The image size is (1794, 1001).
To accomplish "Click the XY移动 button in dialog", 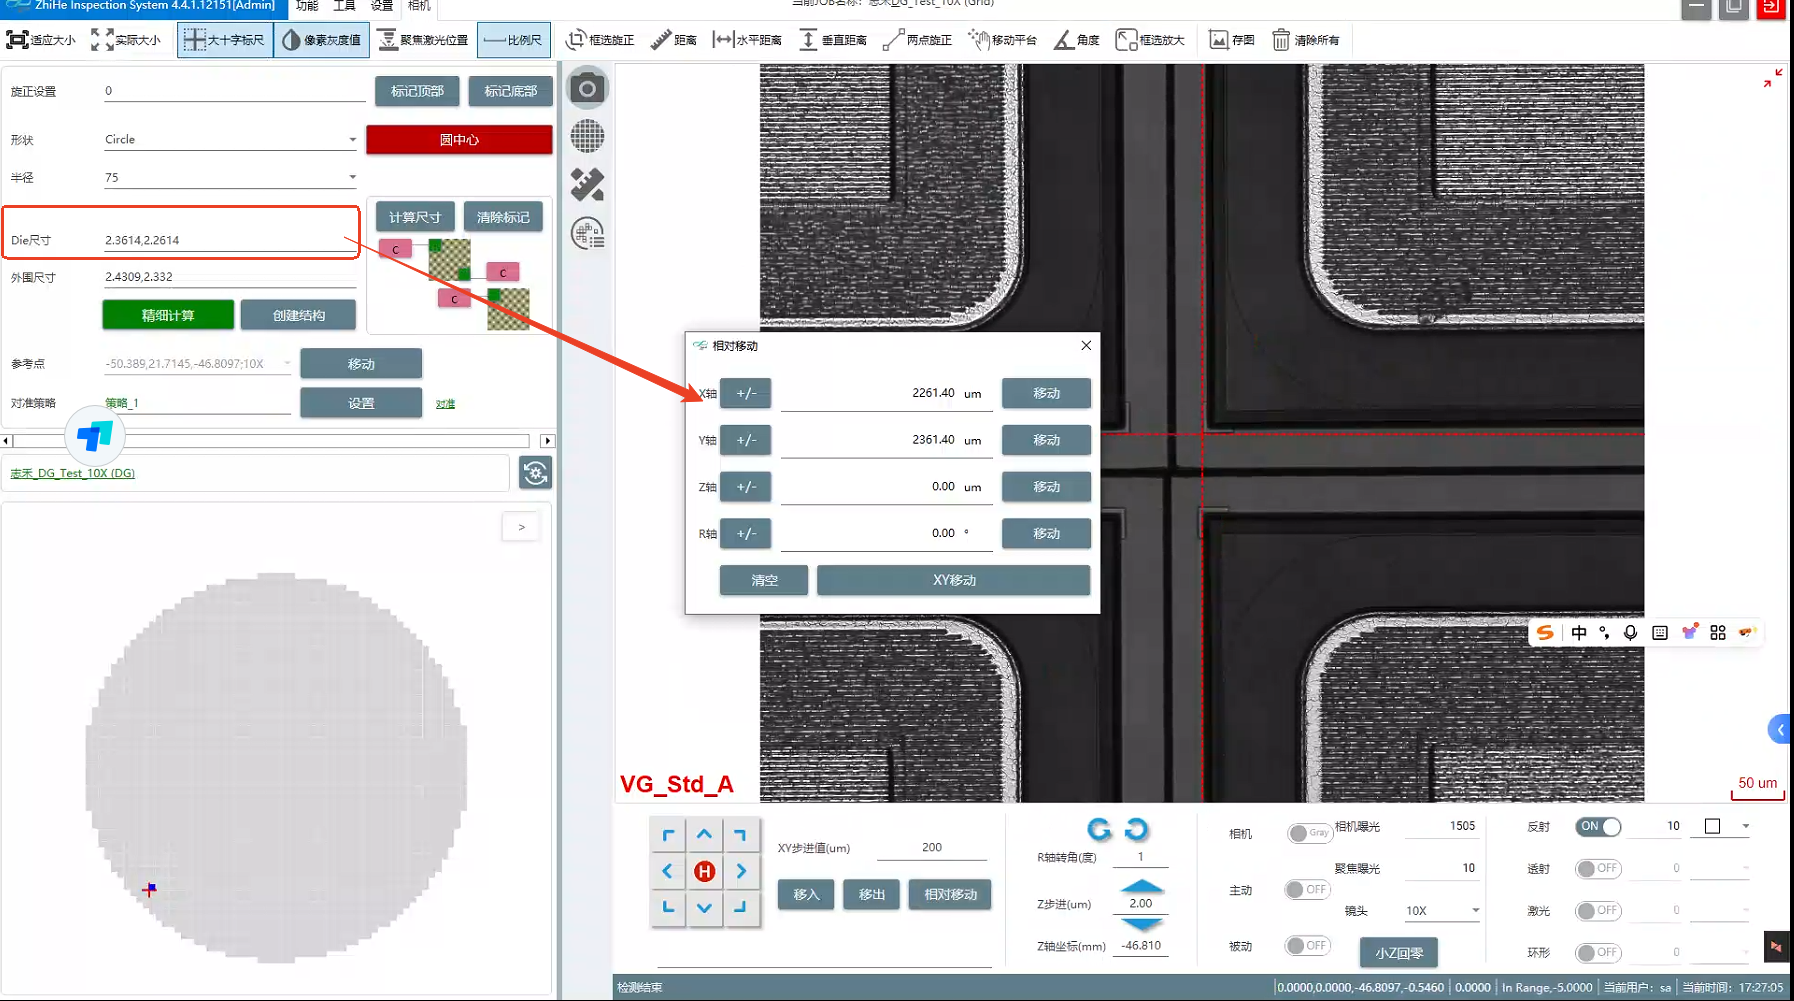I will tap(953, 580).
